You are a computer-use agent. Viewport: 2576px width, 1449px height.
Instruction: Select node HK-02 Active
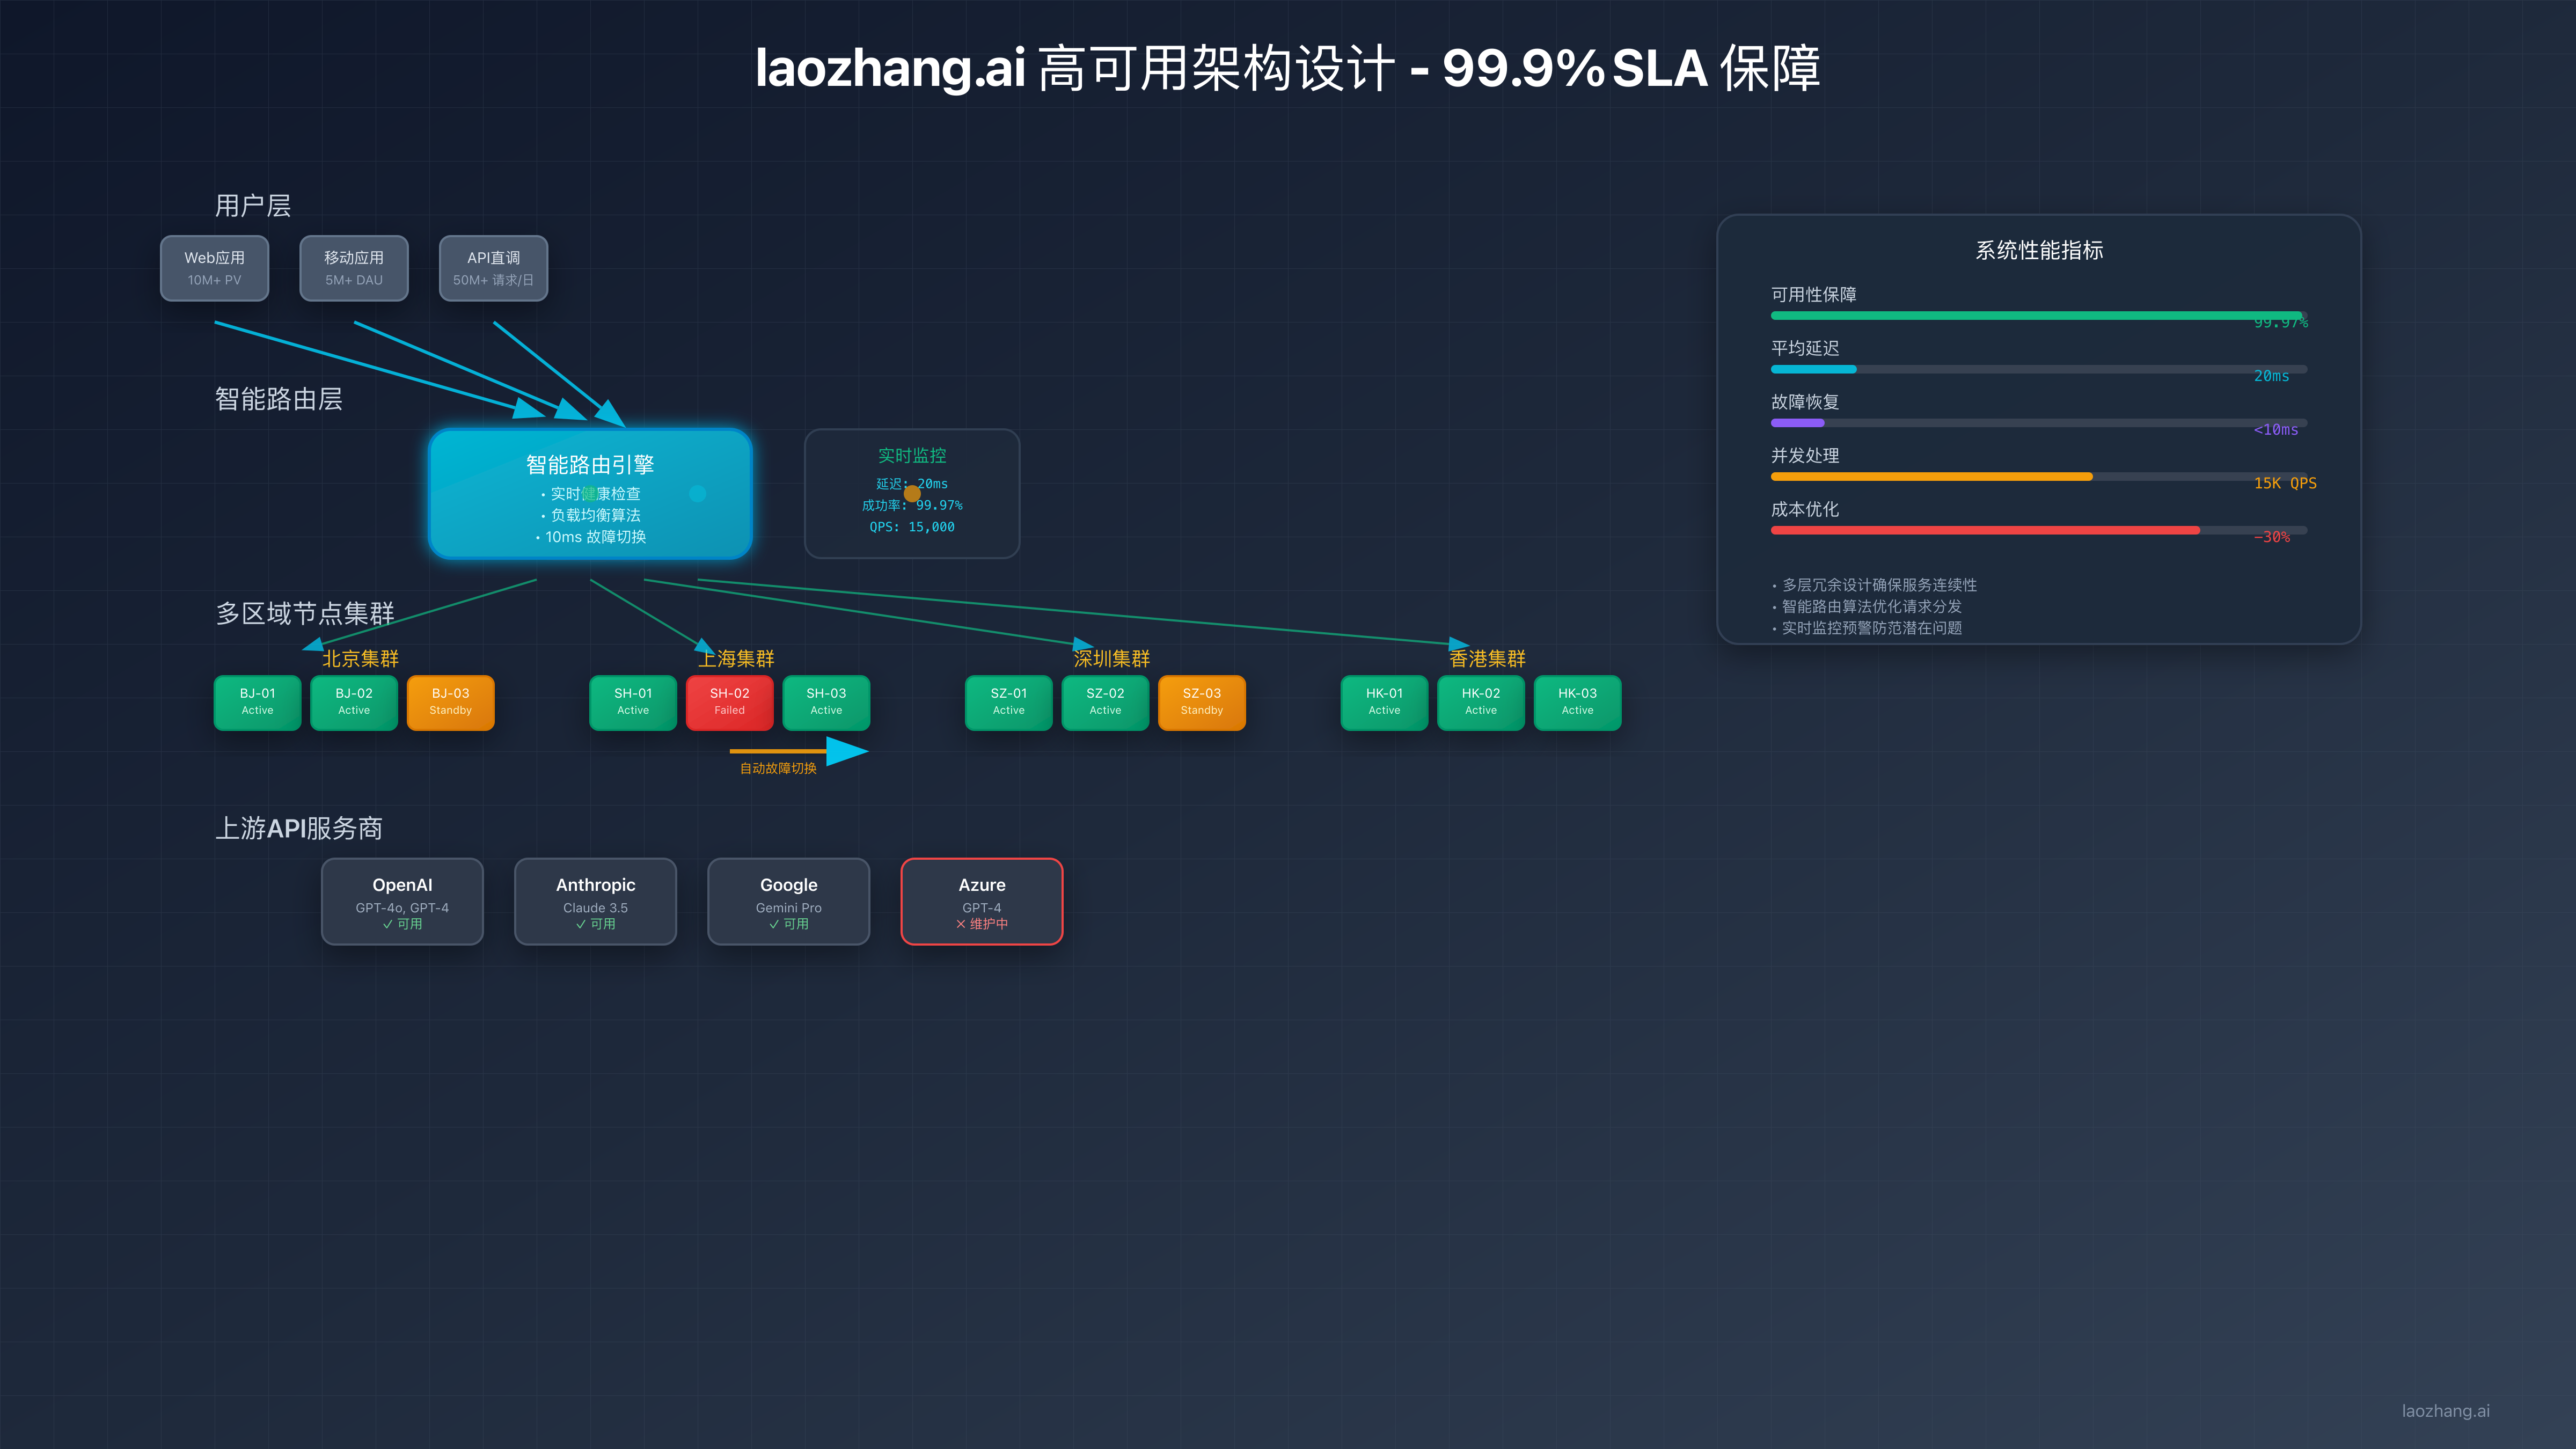point(1481,703)
